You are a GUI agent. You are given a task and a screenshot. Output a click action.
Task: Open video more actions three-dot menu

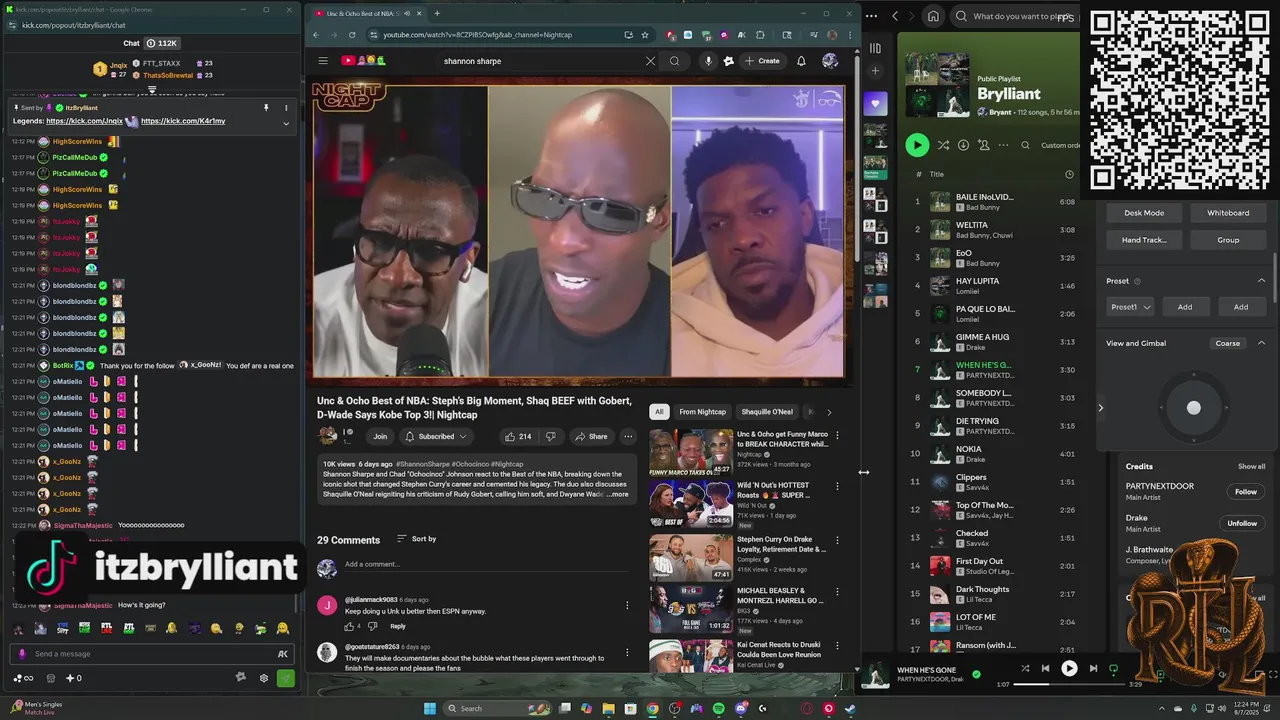click(628, 436)
